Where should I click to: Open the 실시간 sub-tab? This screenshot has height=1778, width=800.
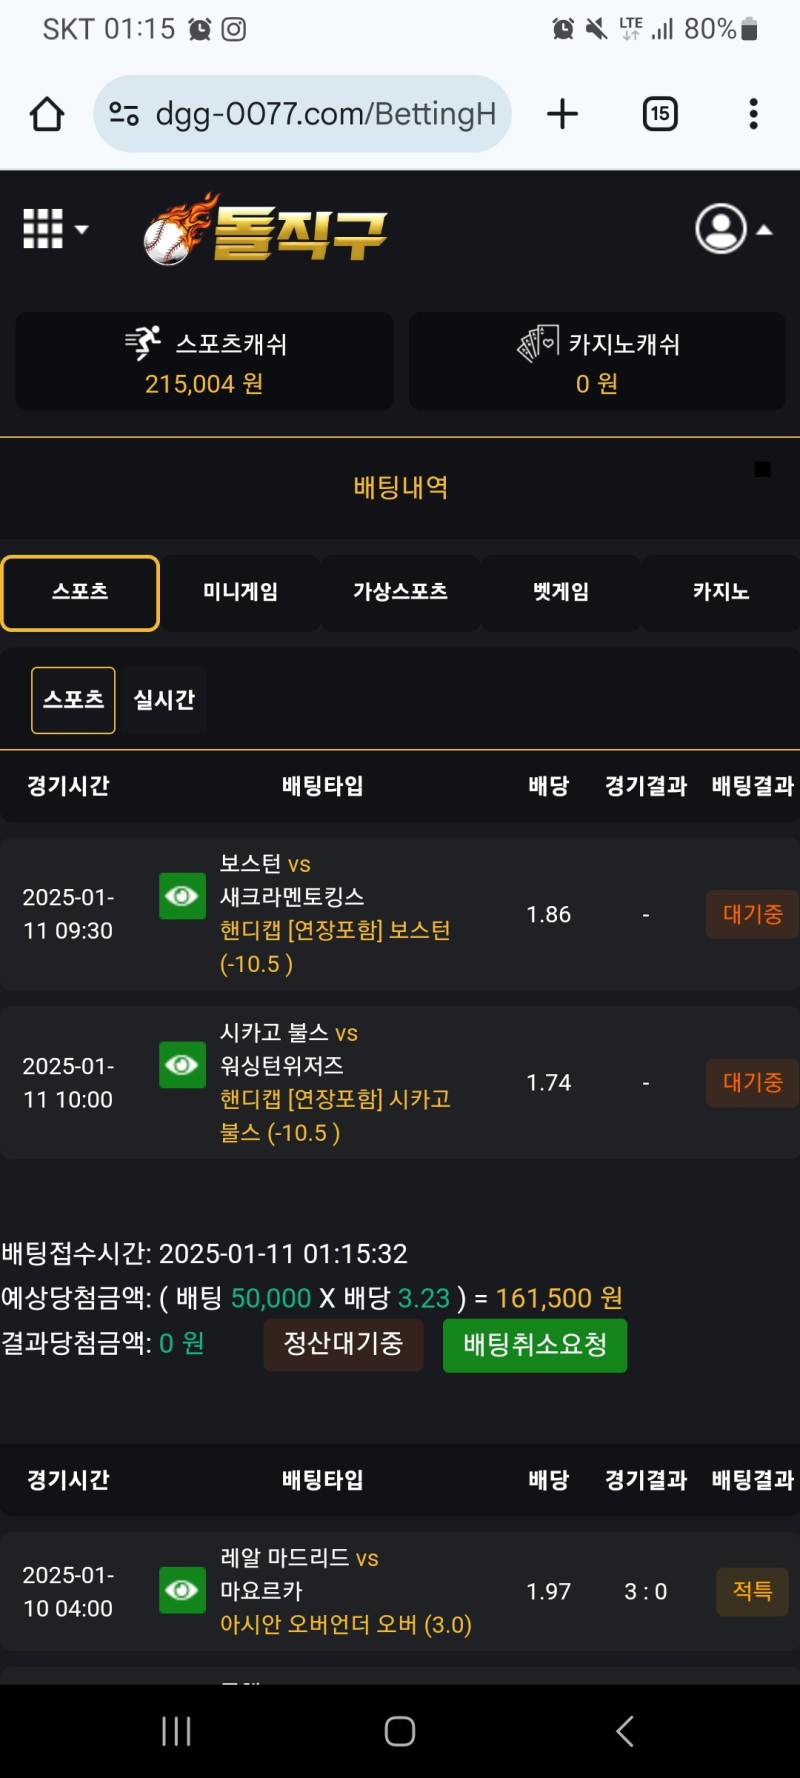tap(164, 700)
